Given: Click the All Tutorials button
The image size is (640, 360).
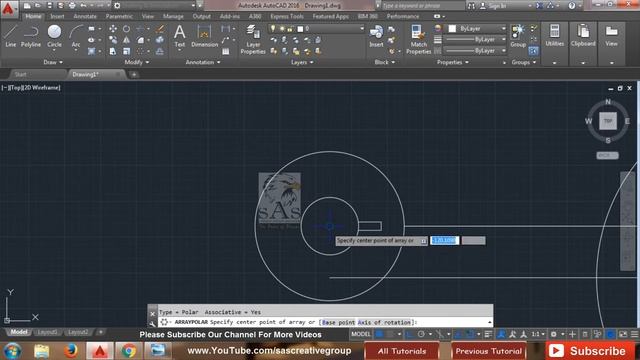Looking at the screenshot, I should [402, 351].
